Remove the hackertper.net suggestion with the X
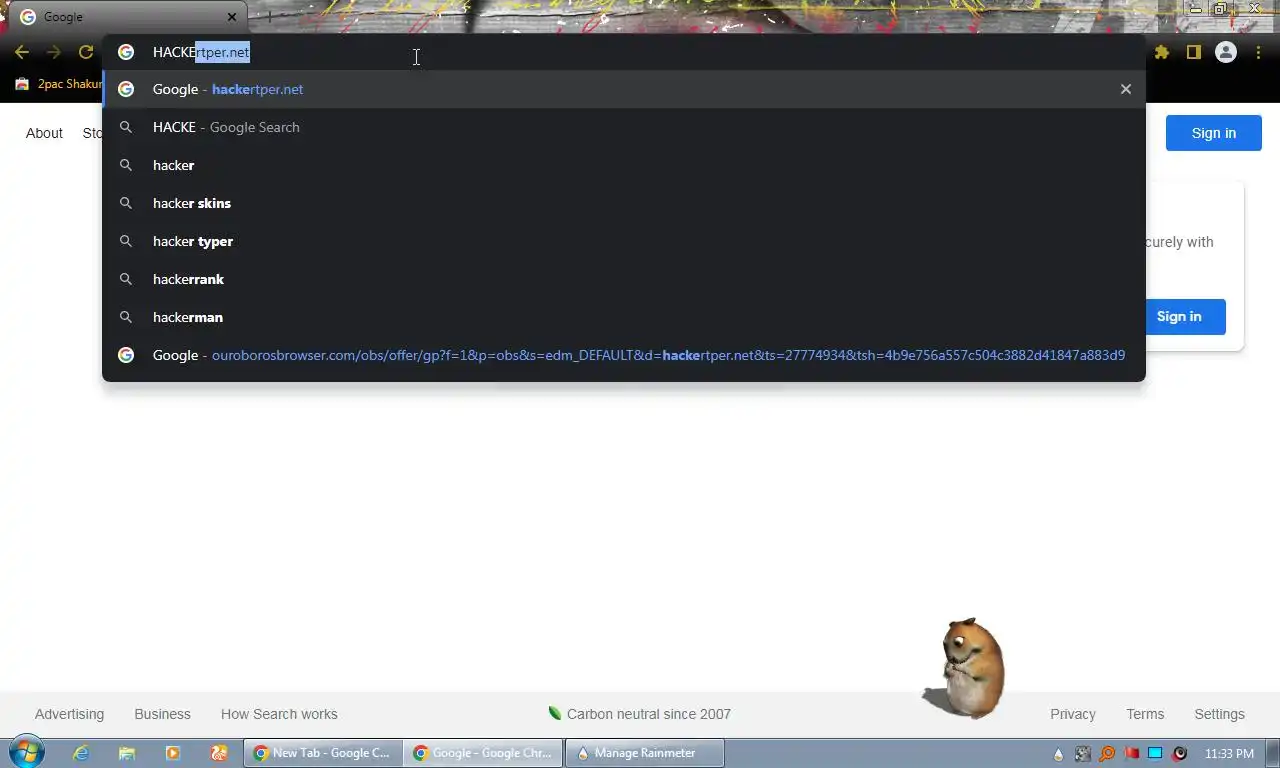The height and width of the screenshot is (768, 1280). click(1126, 89)
